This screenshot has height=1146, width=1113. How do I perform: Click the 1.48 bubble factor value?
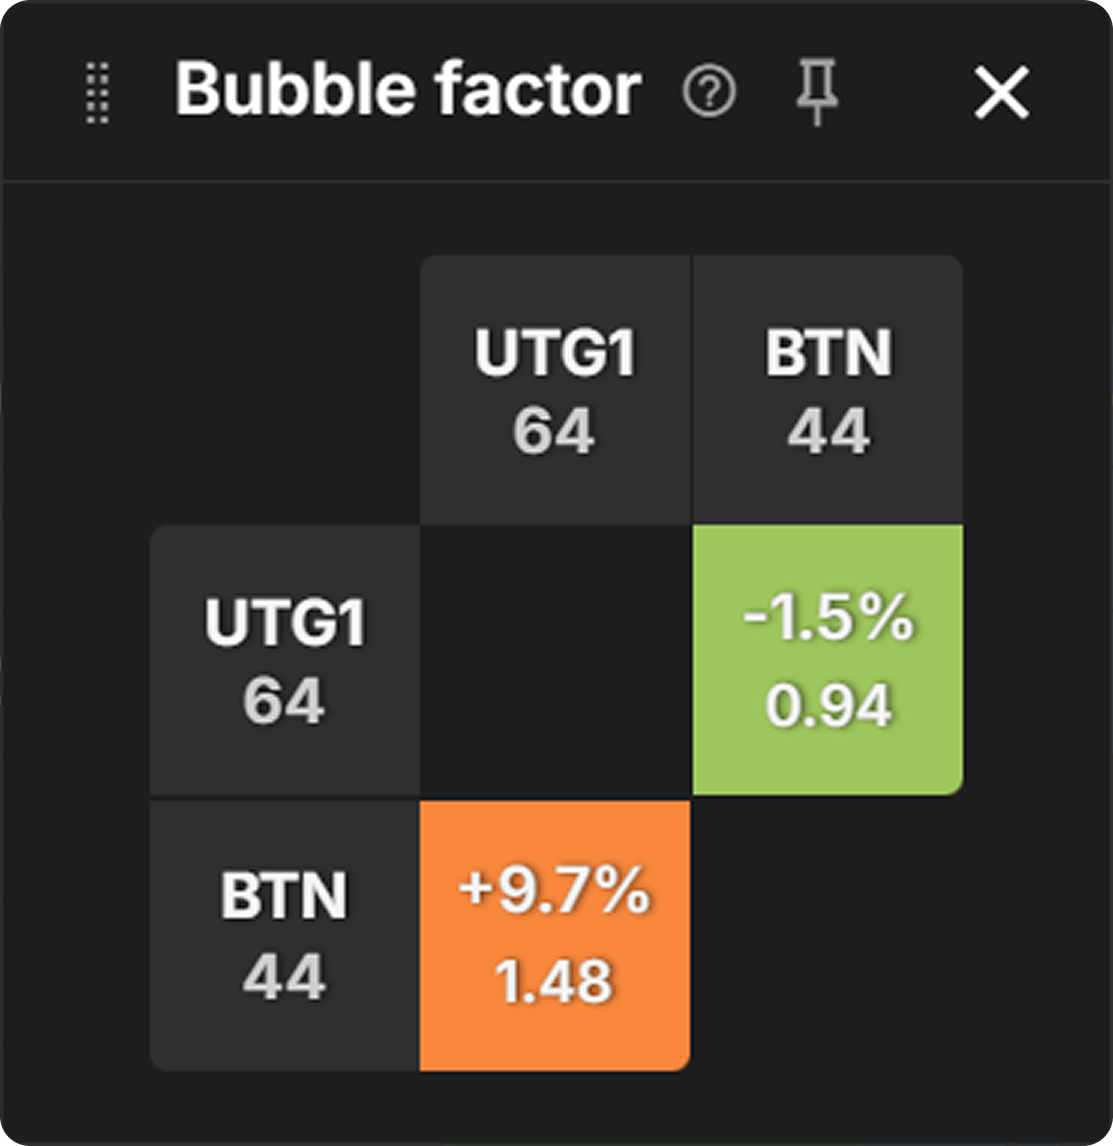point(555,981)
